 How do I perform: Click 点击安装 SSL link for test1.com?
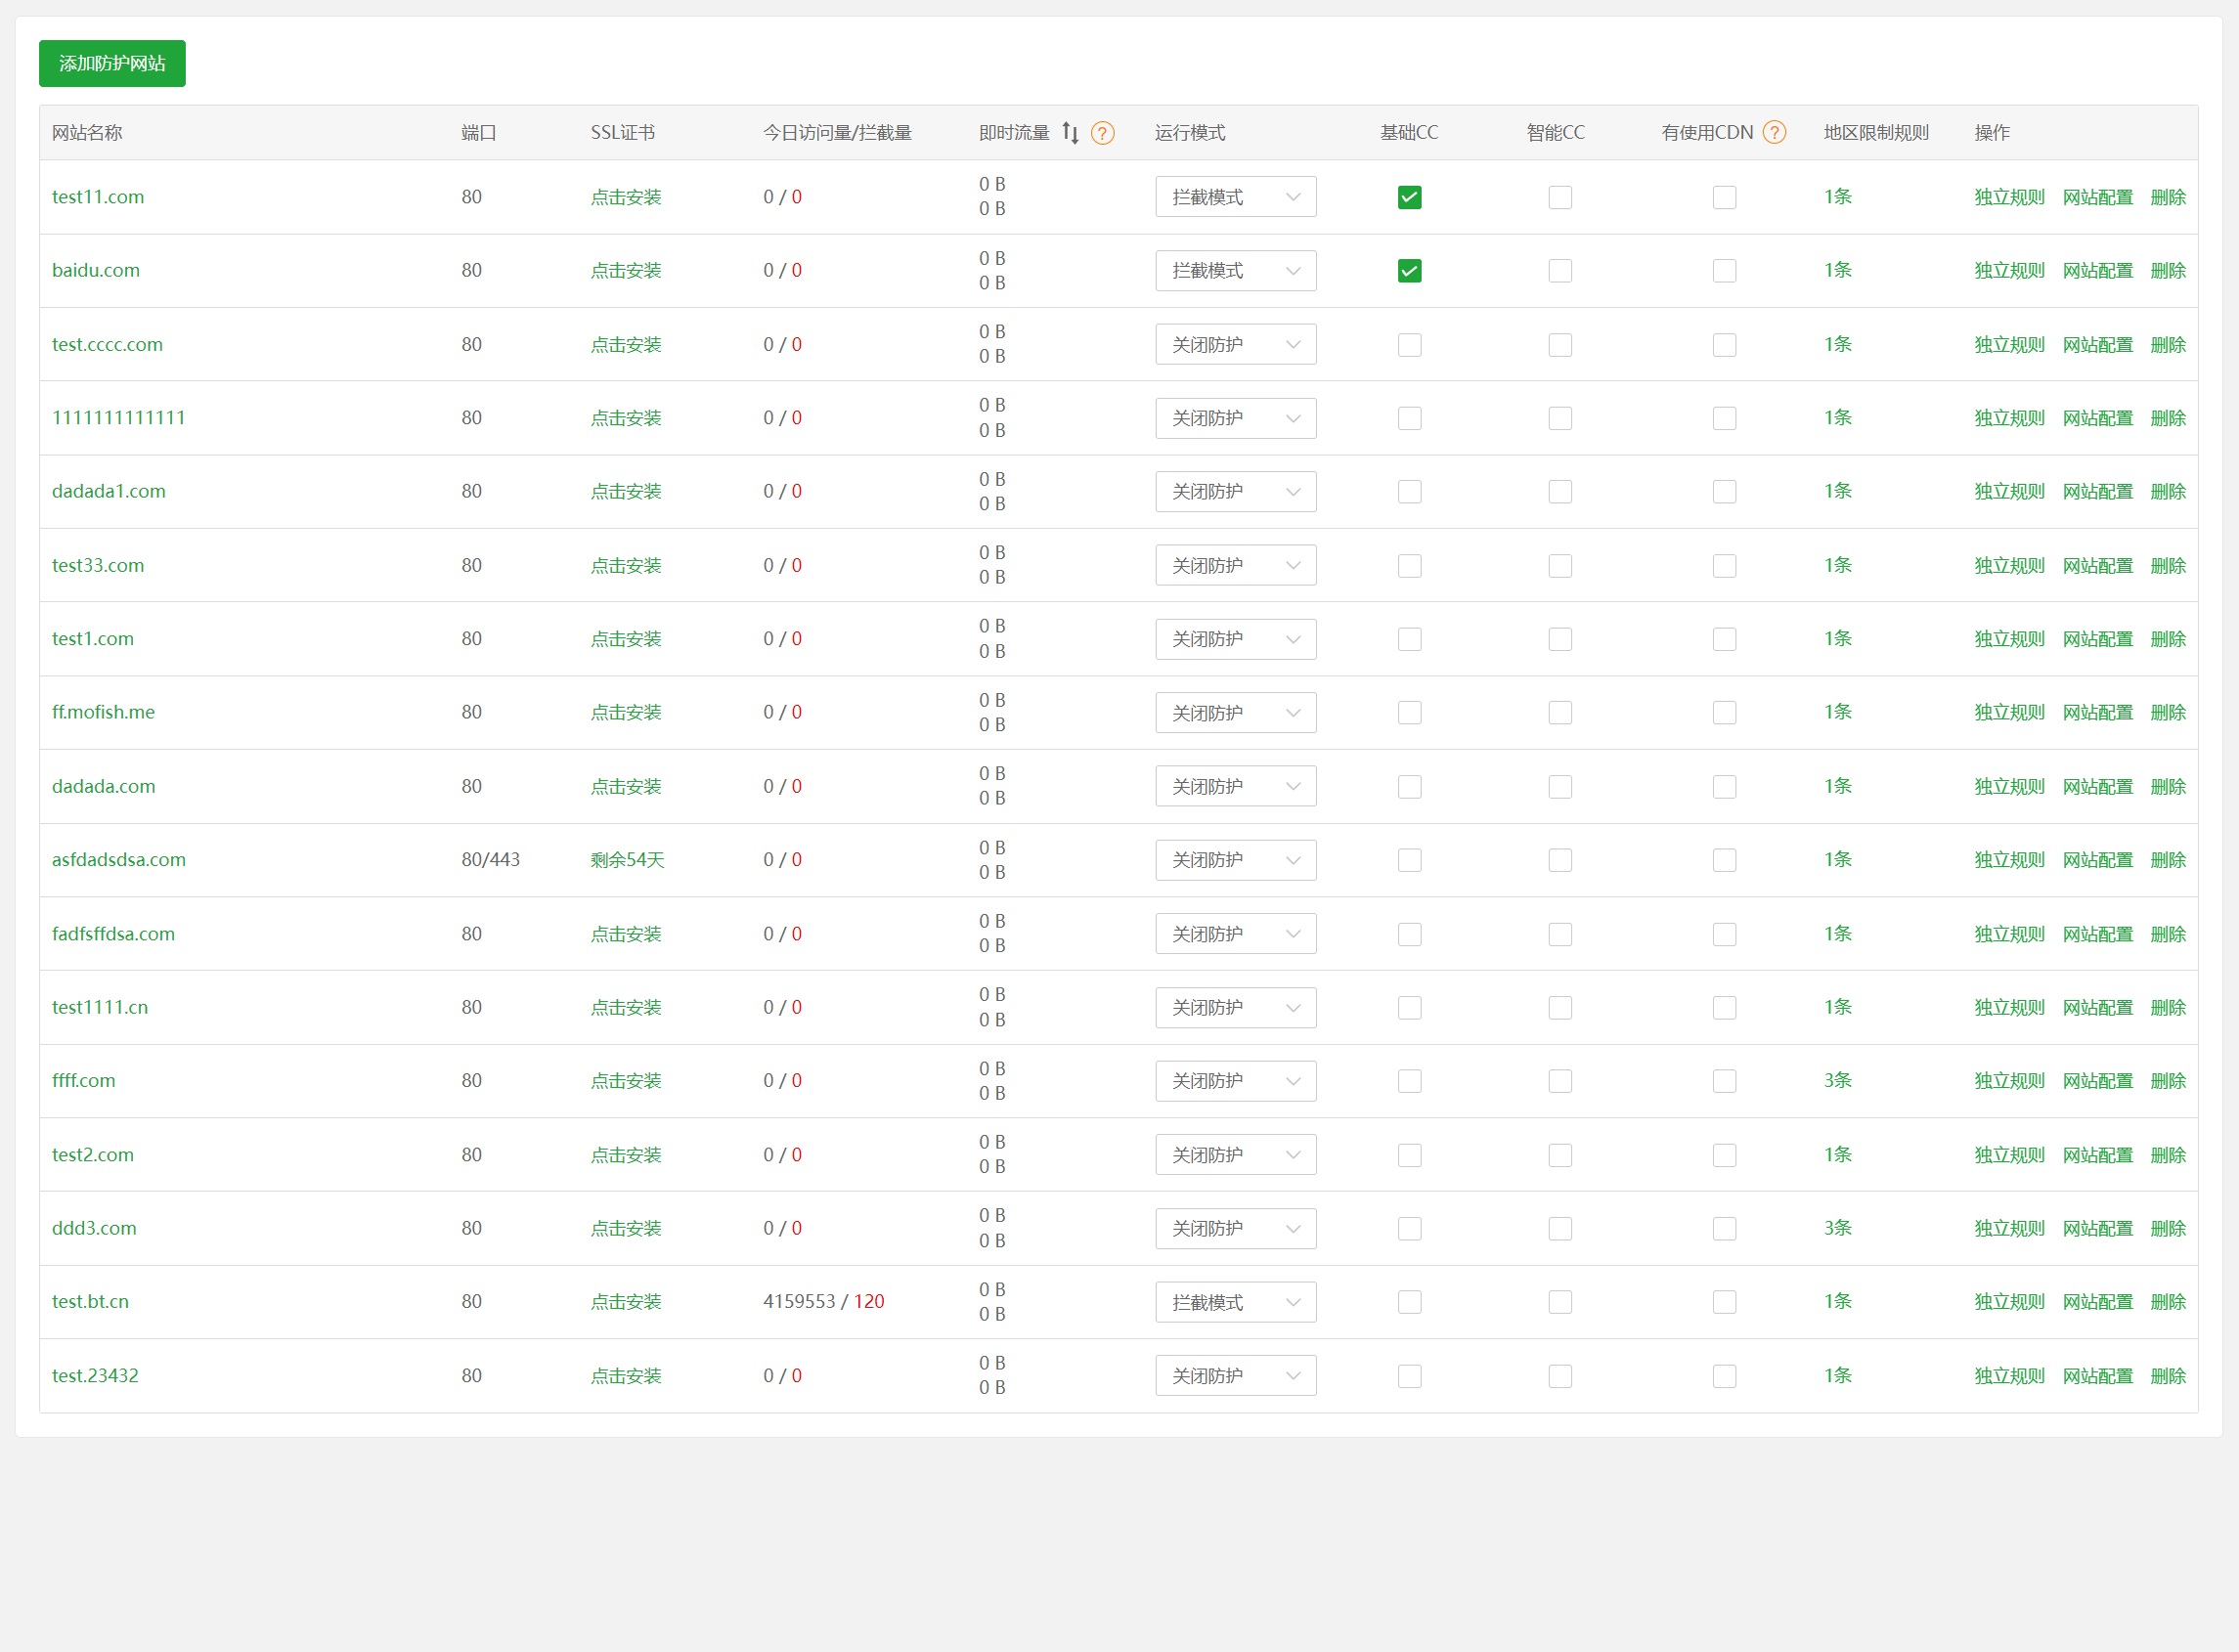click(625, 639)
